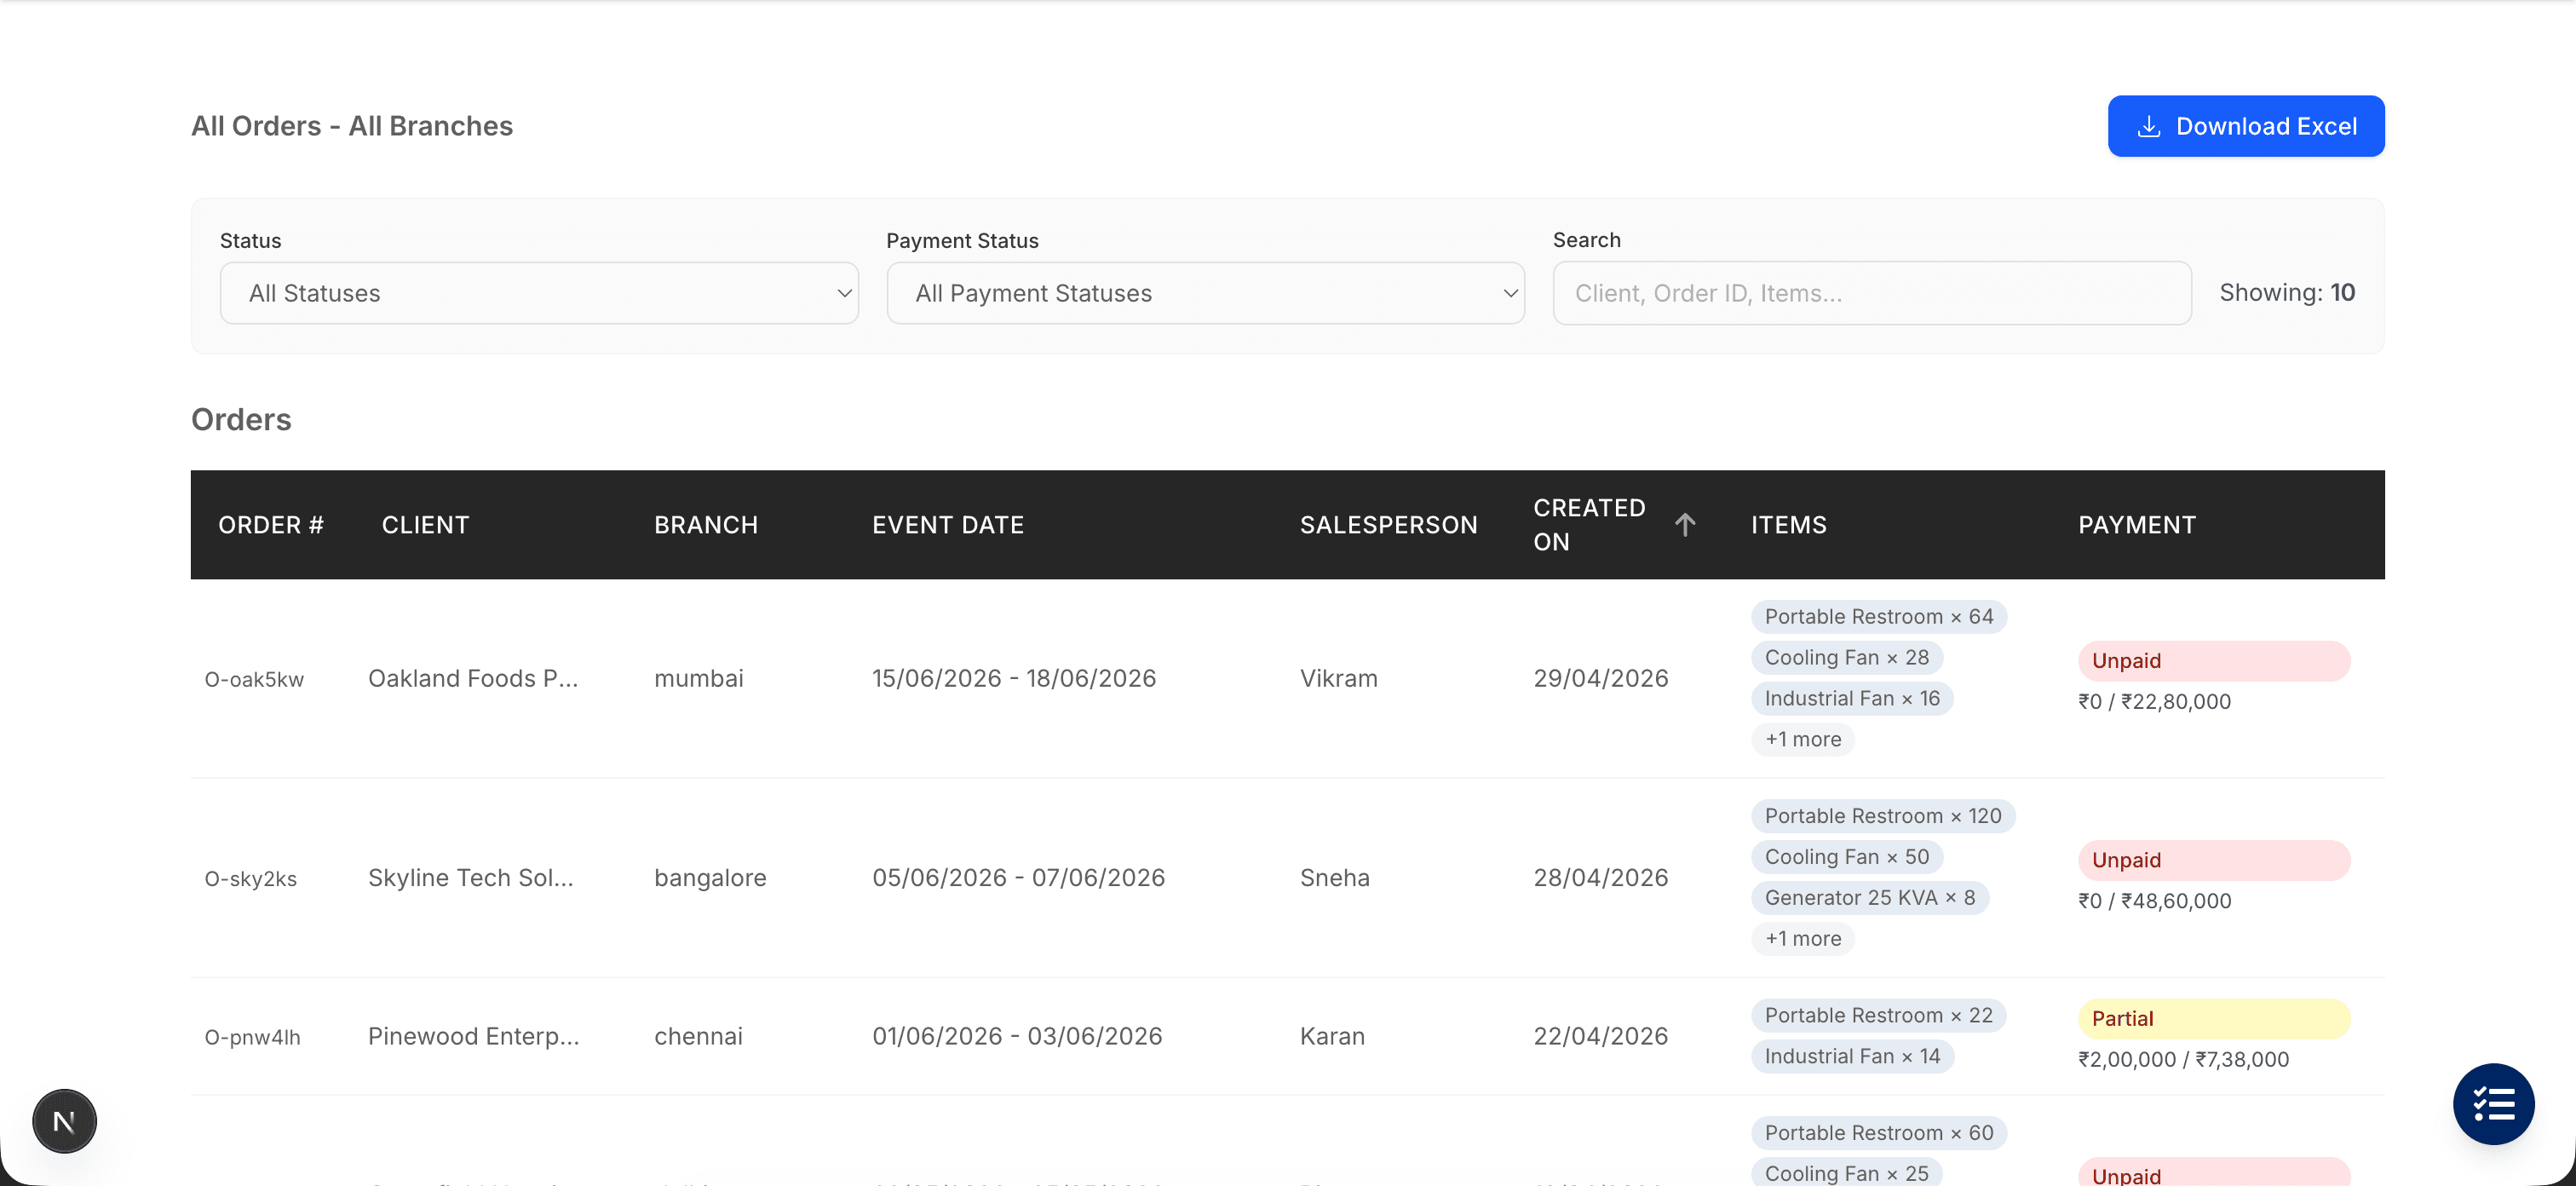
Task: Click event date 05/06/2026 - 07/06/2026
Action: coord(1019,878)
